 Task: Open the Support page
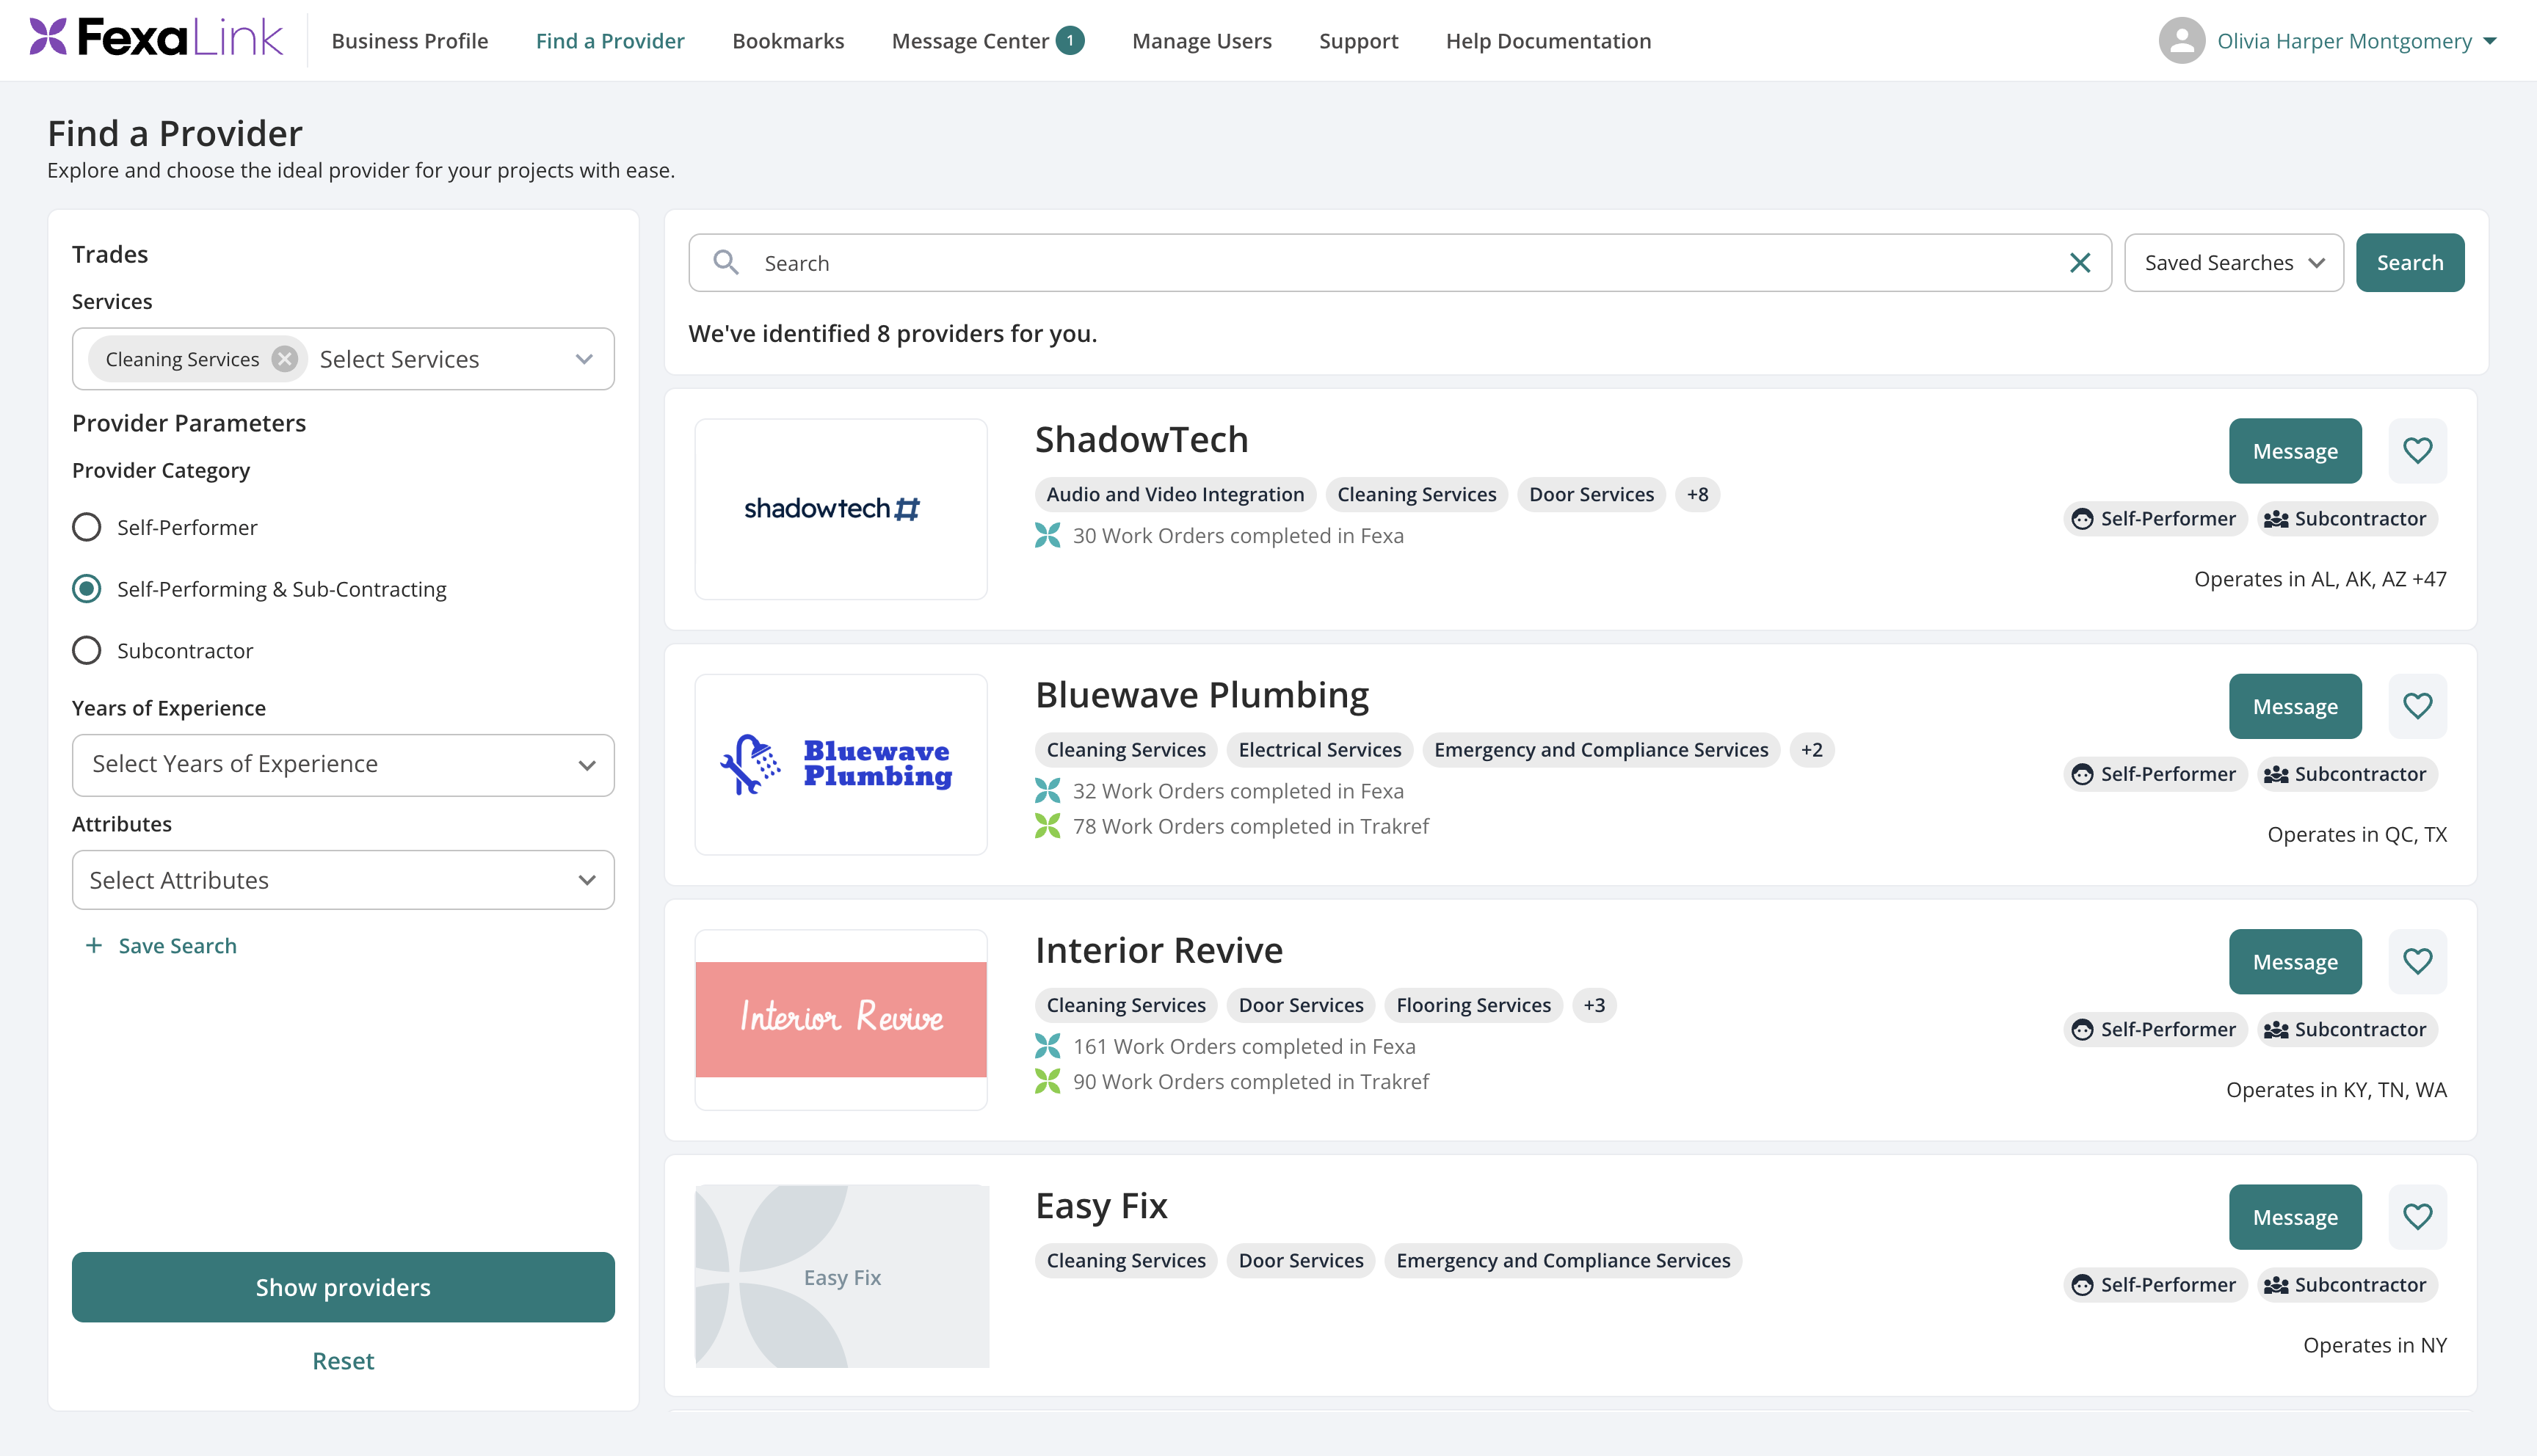pos(1358,41)
